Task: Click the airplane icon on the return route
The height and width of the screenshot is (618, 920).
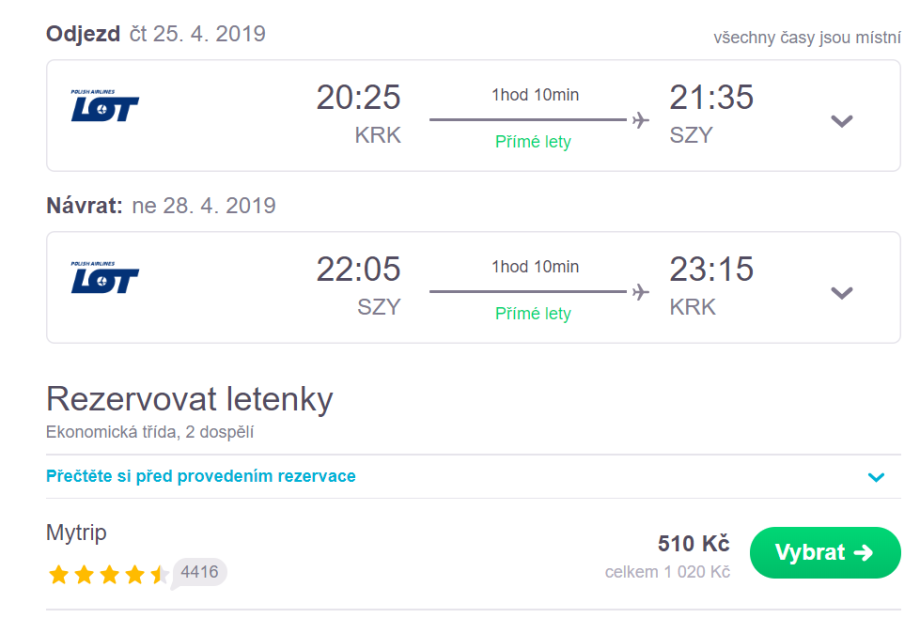Action: point(640,292)
